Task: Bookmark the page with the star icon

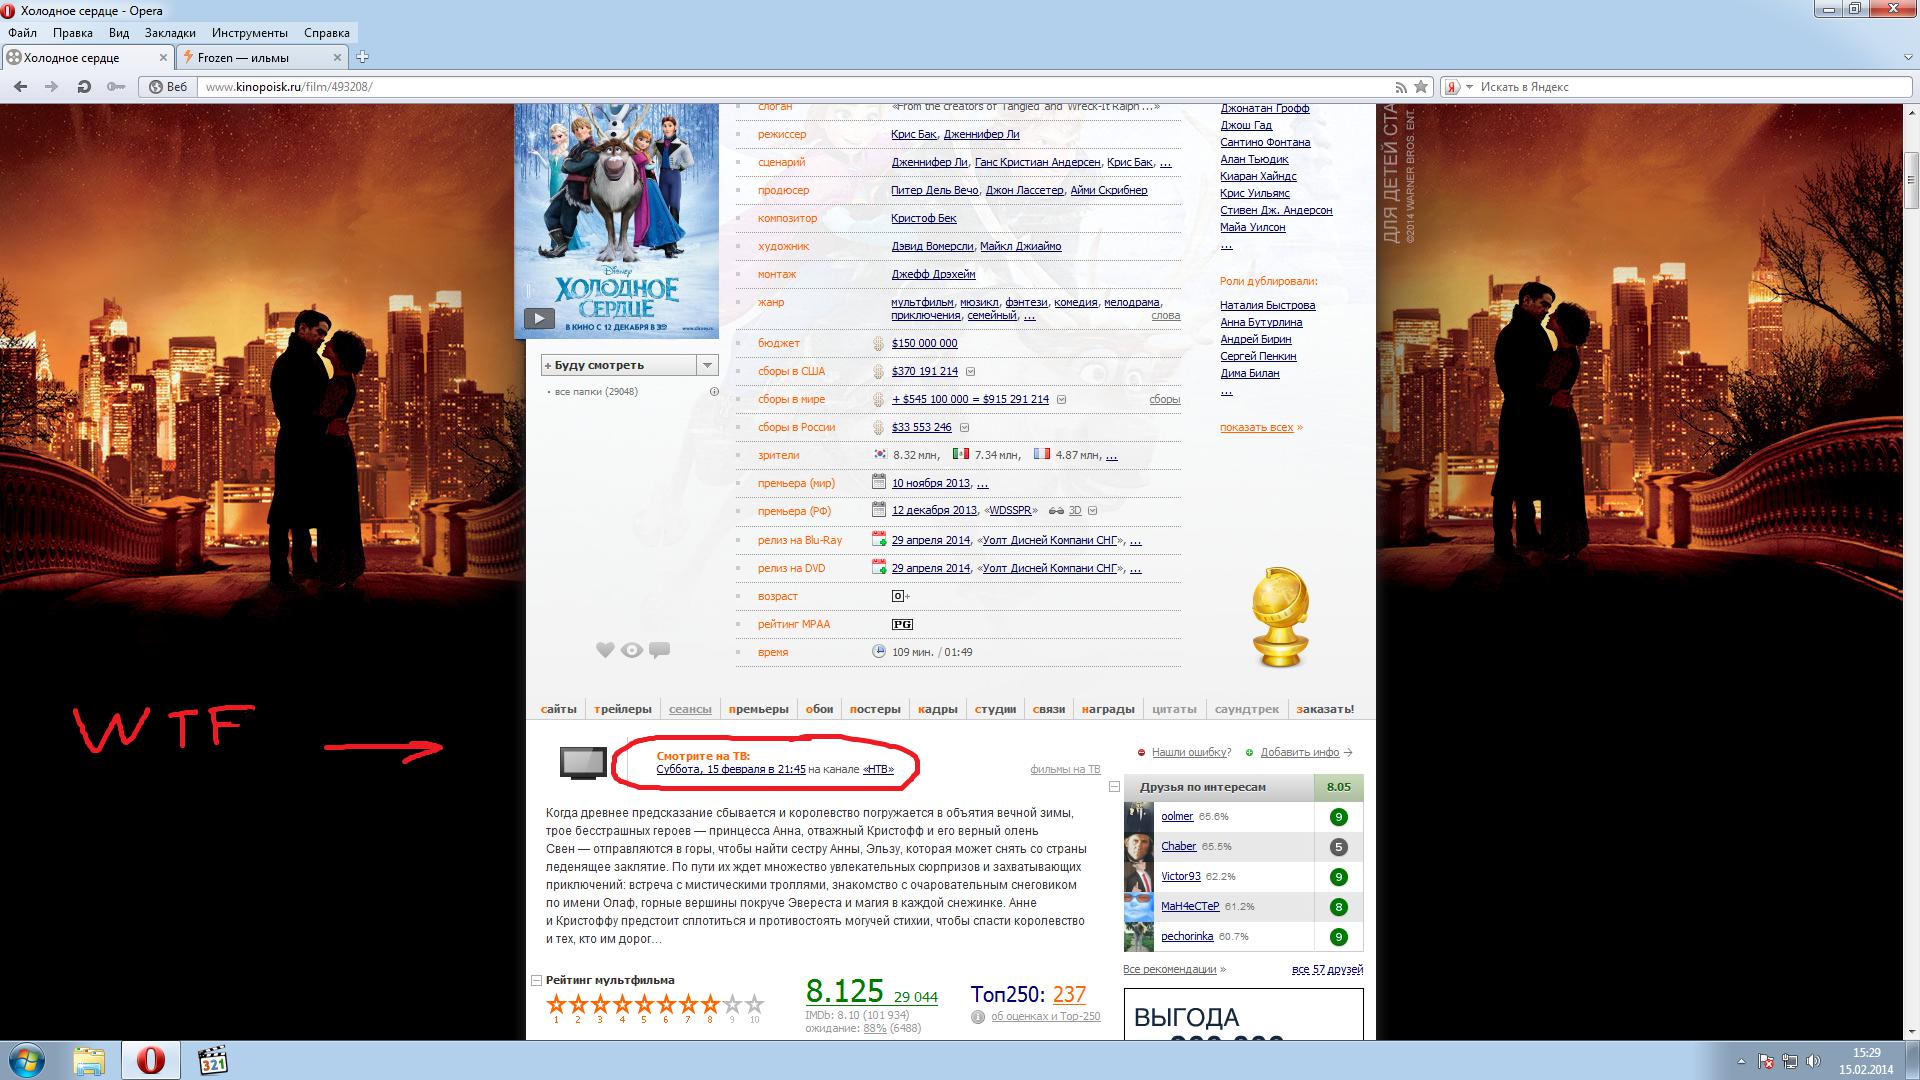Action: [1421, 87]
